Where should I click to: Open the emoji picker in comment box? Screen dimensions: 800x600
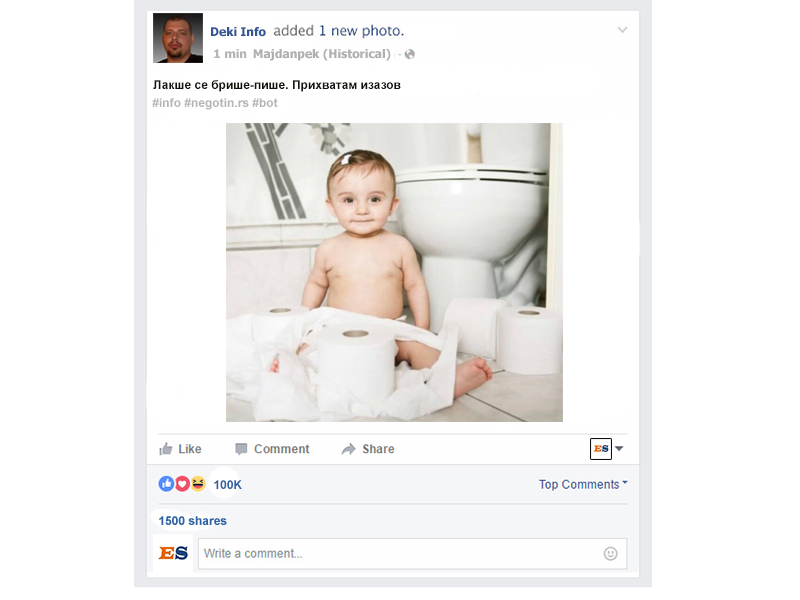pos(610,553)
